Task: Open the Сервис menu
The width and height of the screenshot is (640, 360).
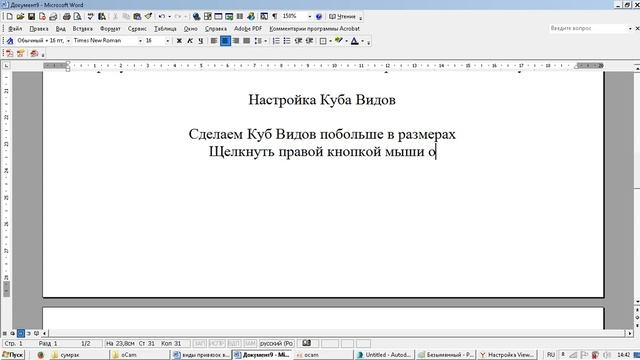Action: coord(137,29)
